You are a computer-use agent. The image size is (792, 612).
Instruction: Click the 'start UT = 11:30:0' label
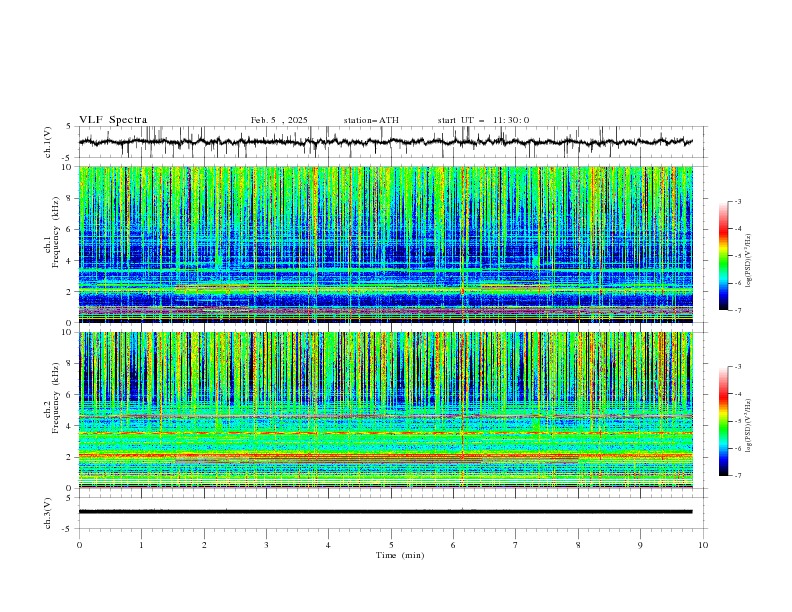tap(483, 120)
